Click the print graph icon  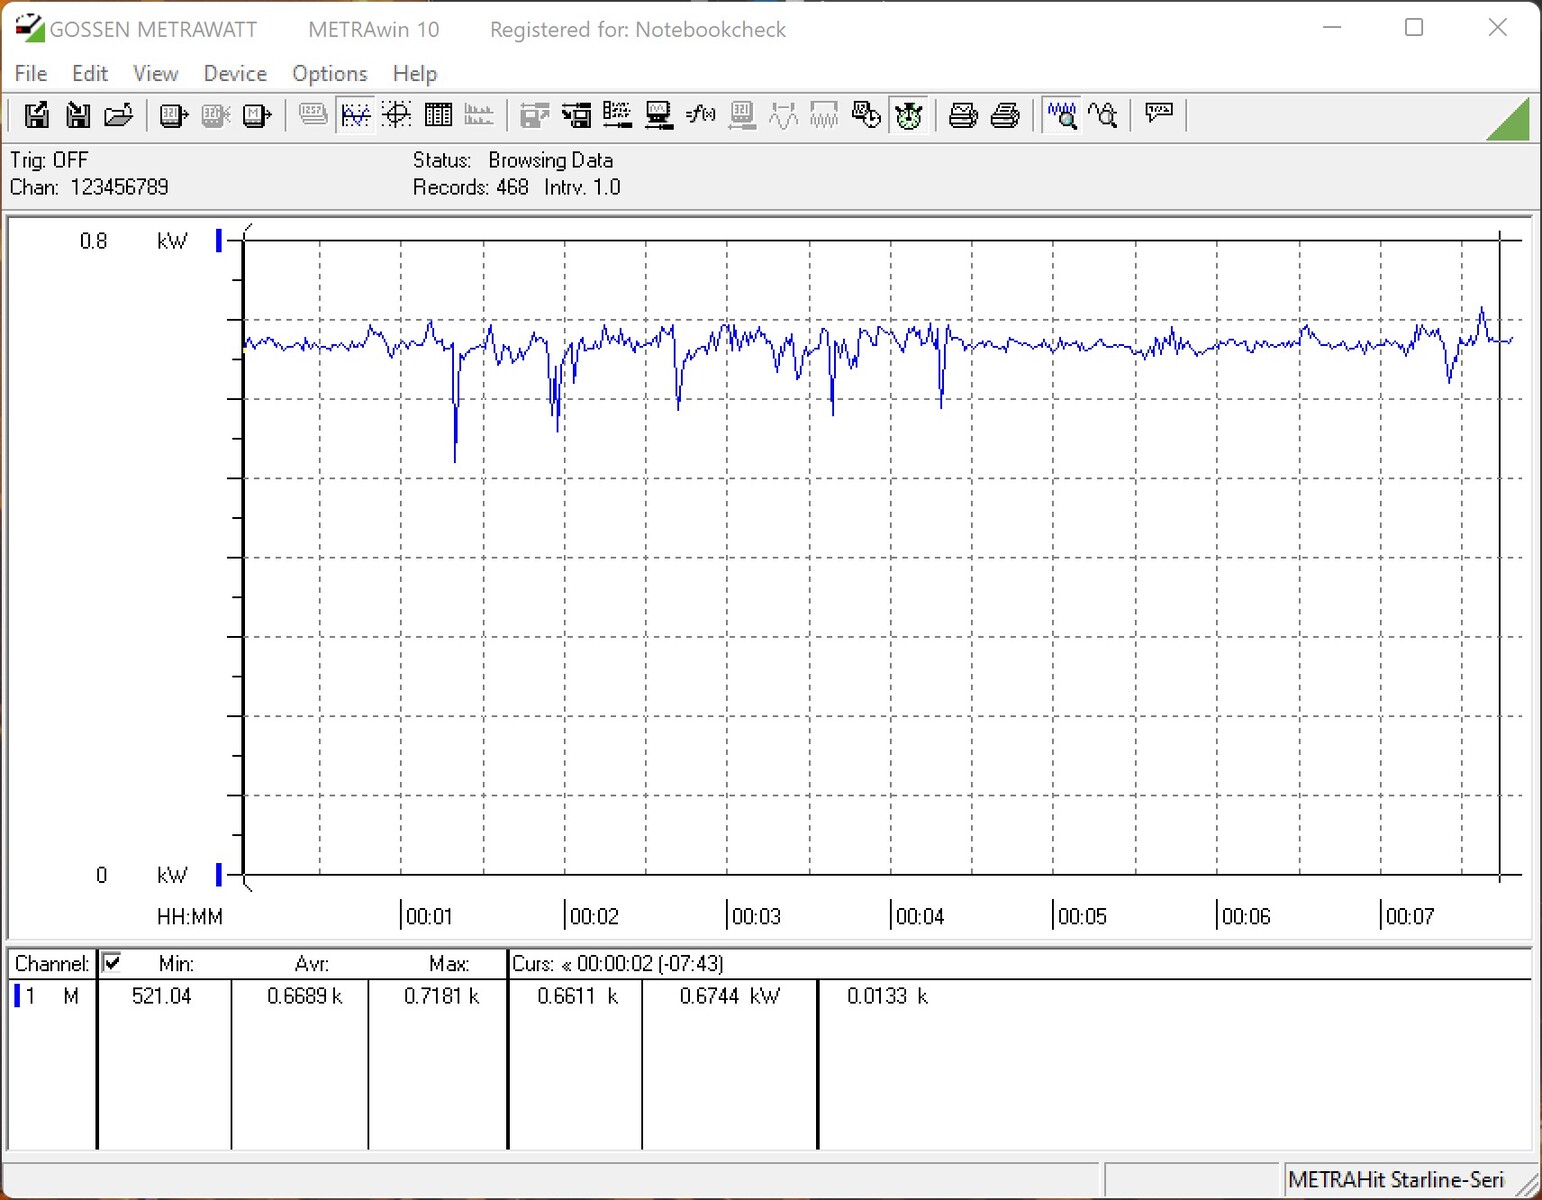pos(963,116)
